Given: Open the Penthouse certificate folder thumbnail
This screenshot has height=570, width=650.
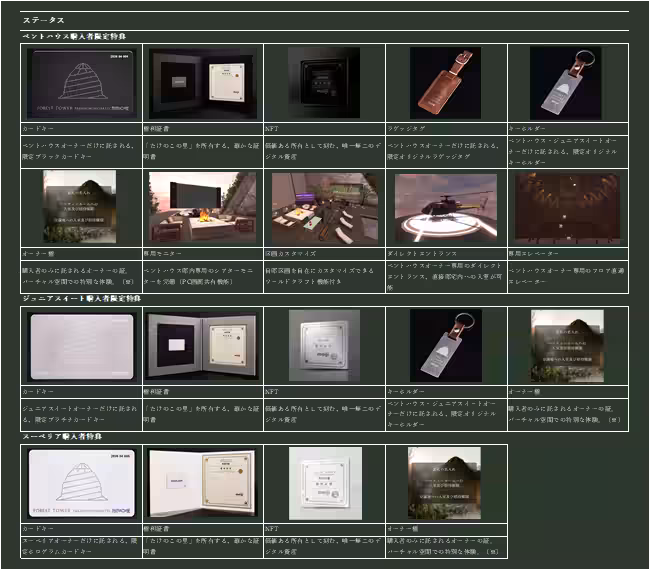Looking at the screenshot, I should [x=203, y=83].
